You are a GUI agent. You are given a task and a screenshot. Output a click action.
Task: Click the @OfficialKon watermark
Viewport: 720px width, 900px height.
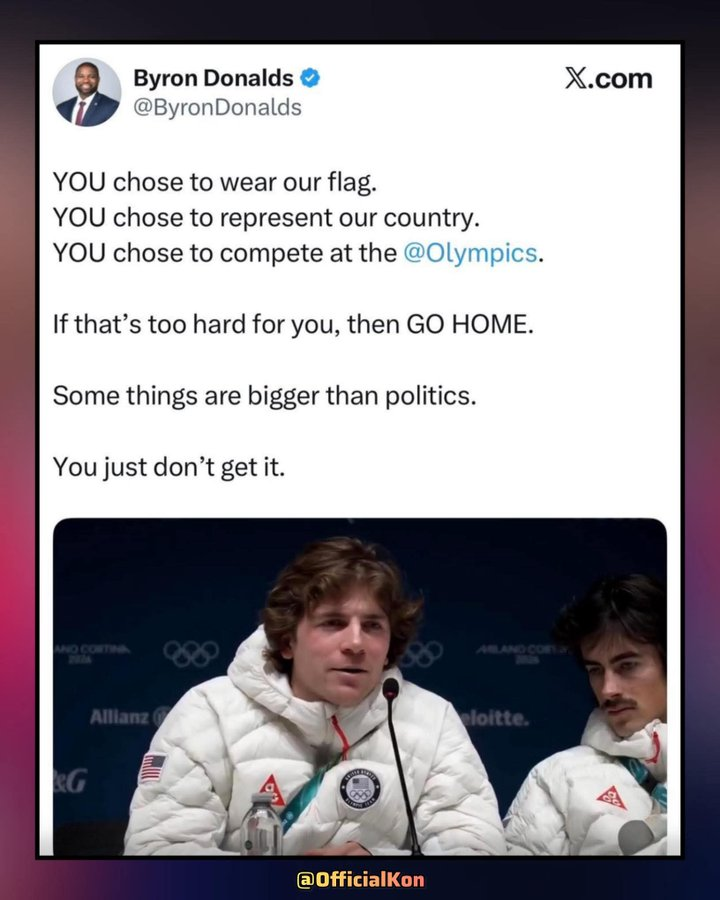click(x=361, y=879)
